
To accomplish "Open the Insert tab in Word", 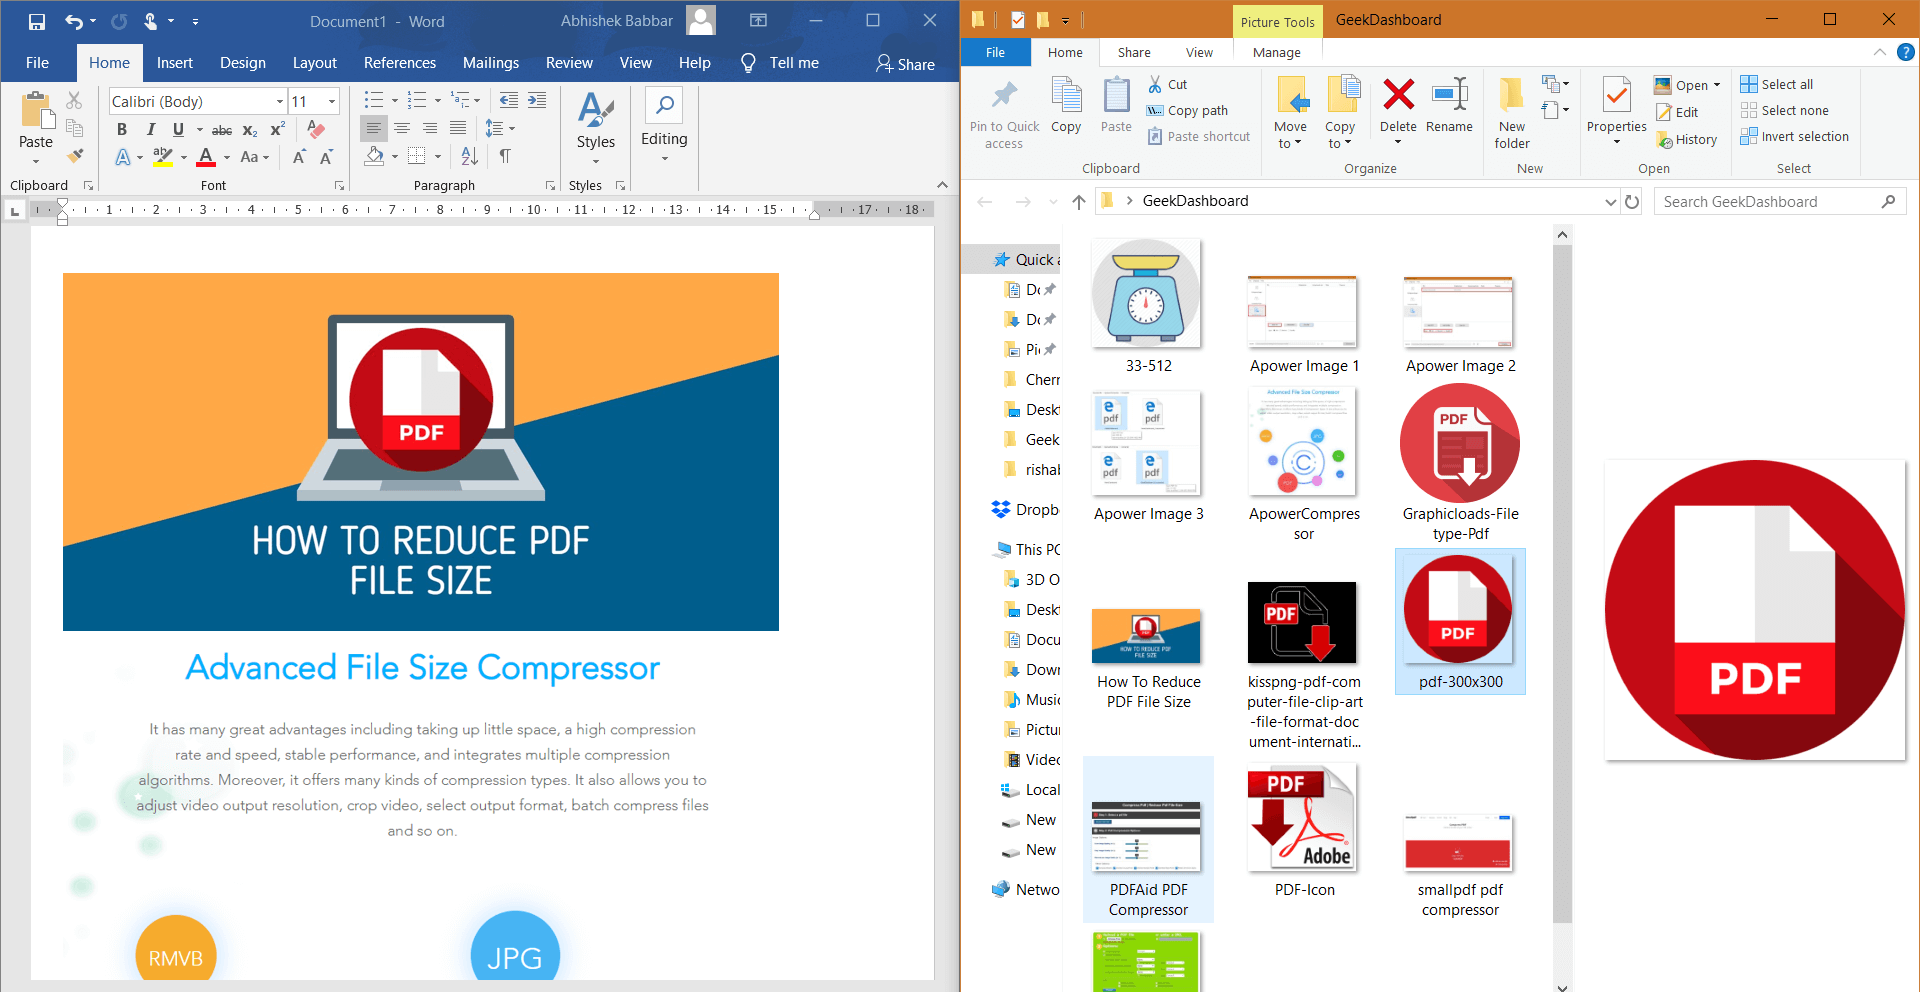I will (175, 63).
